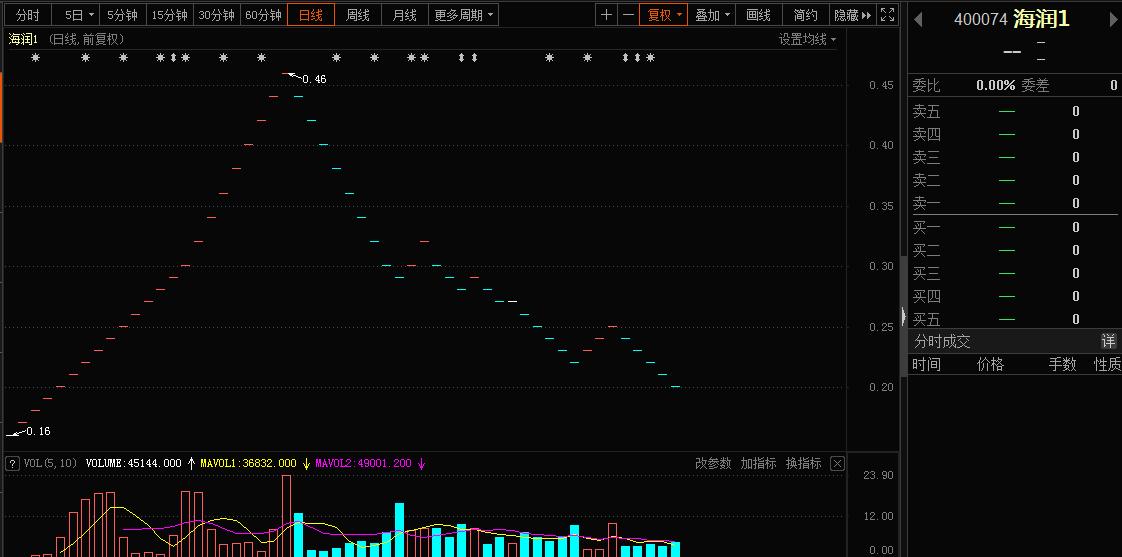Click the 改参数 link

click(x=713, y=463)
